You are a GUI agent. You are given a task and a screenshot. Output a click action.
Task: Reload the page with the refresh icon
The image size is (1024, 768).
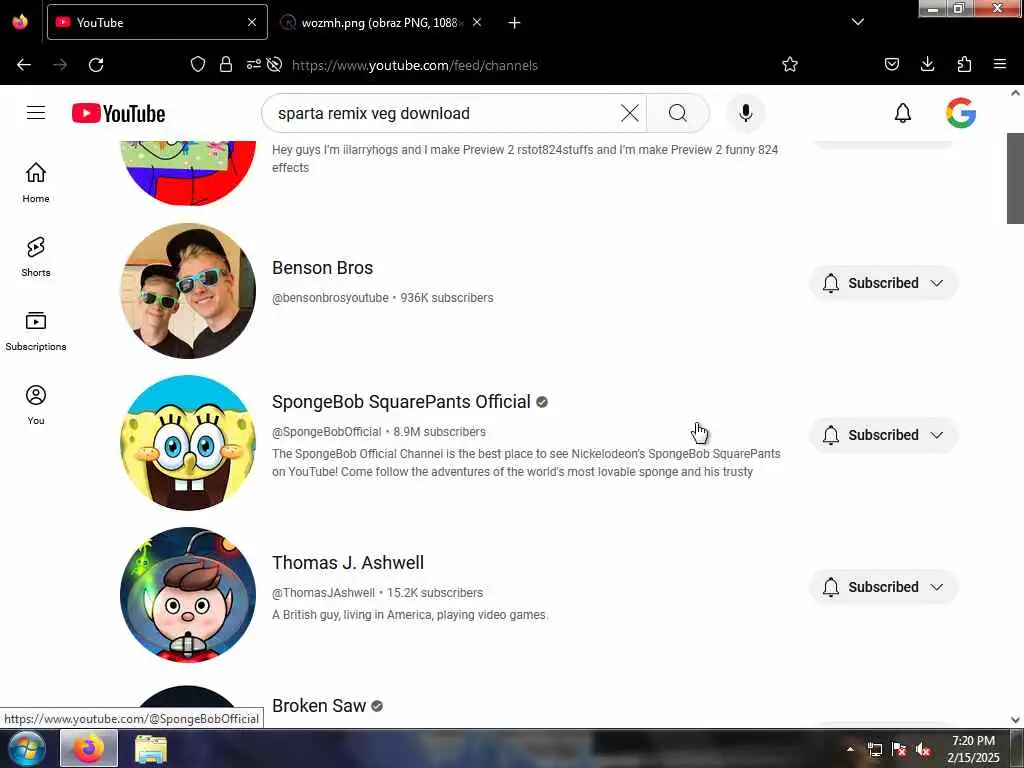point(96,65)
